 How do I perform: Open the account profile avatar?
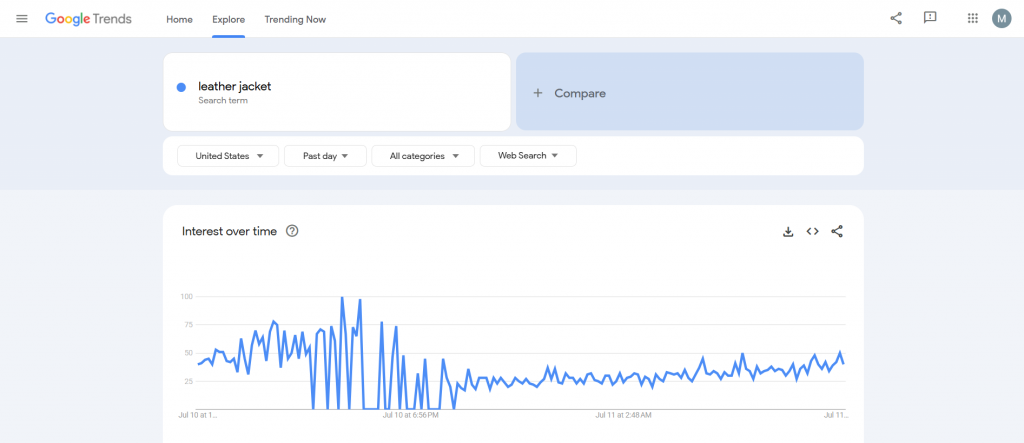click(1002, 18)
